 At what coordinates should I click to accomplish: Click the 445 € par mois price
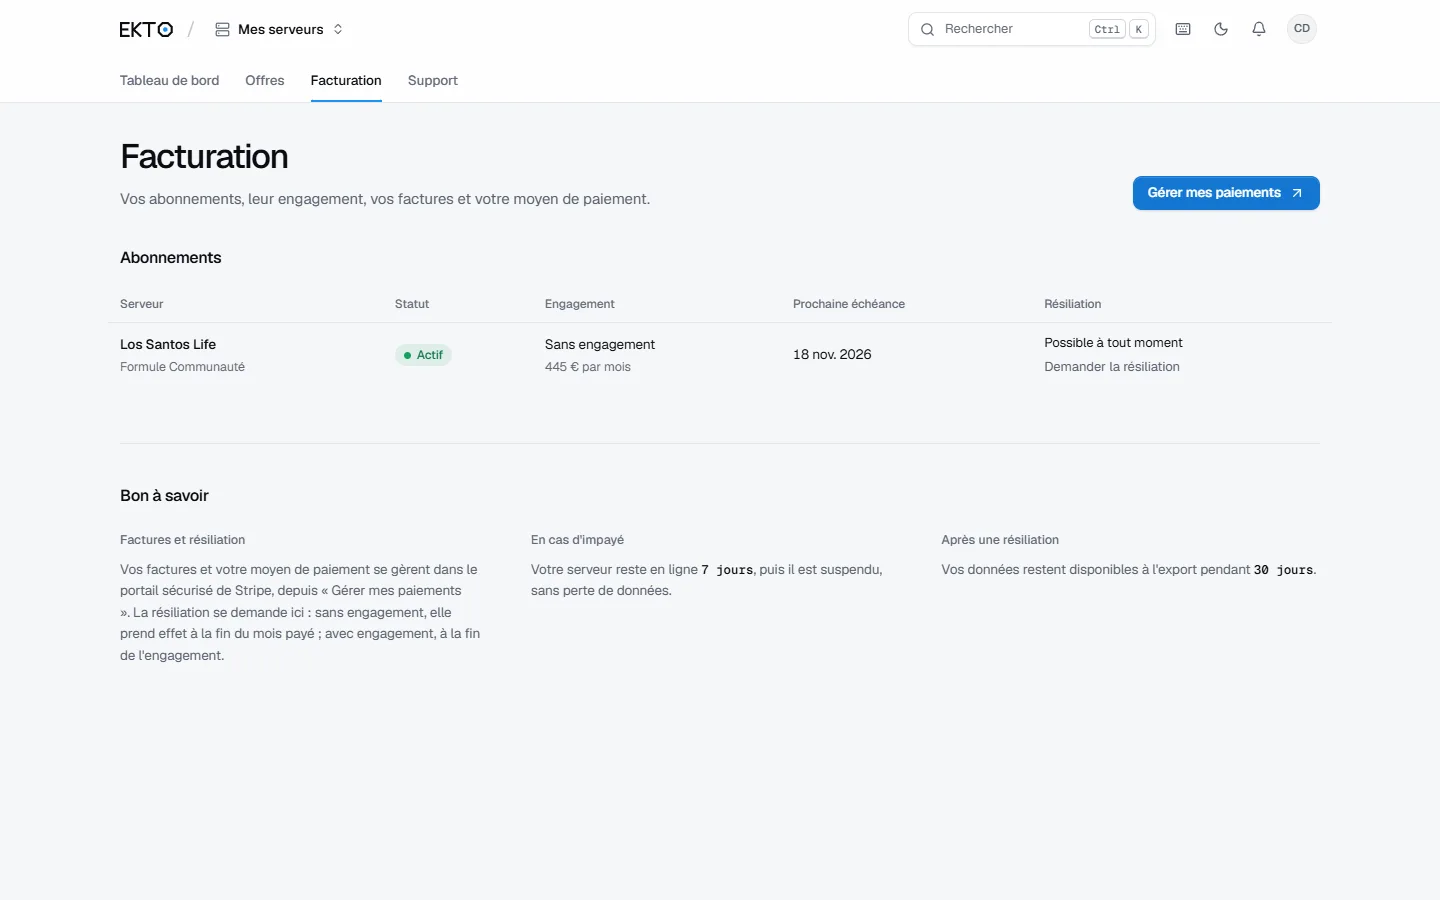[588, 367]
